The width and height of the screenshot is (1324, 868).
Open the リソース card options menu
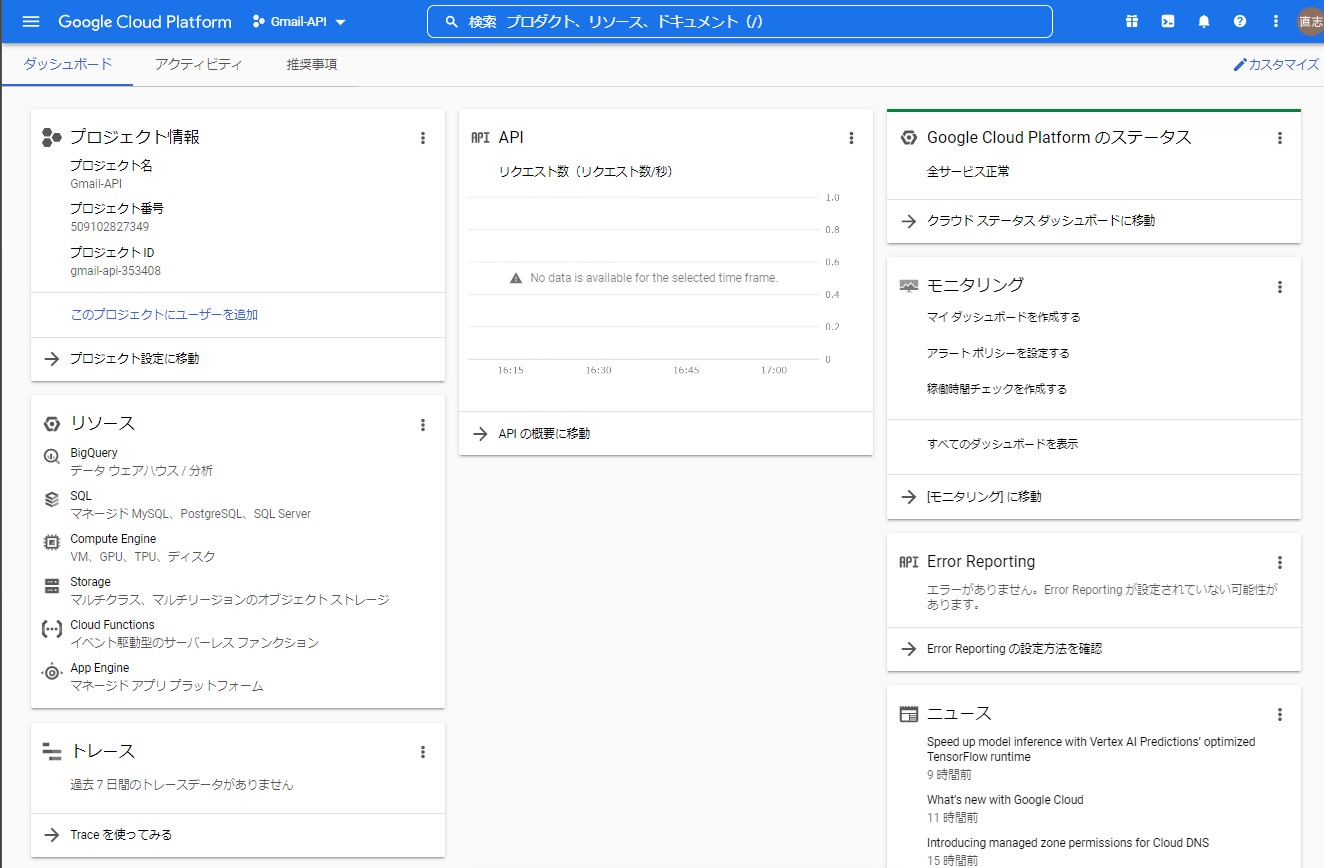423,425
